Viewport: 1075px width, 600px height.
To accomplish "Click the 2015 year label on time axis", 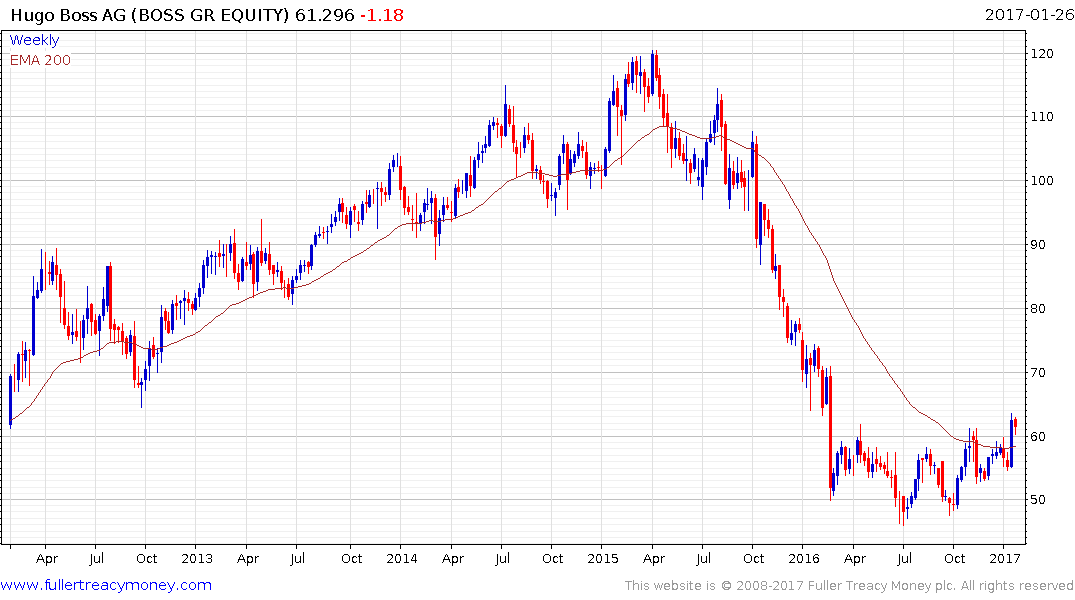I will click(603, 558).
